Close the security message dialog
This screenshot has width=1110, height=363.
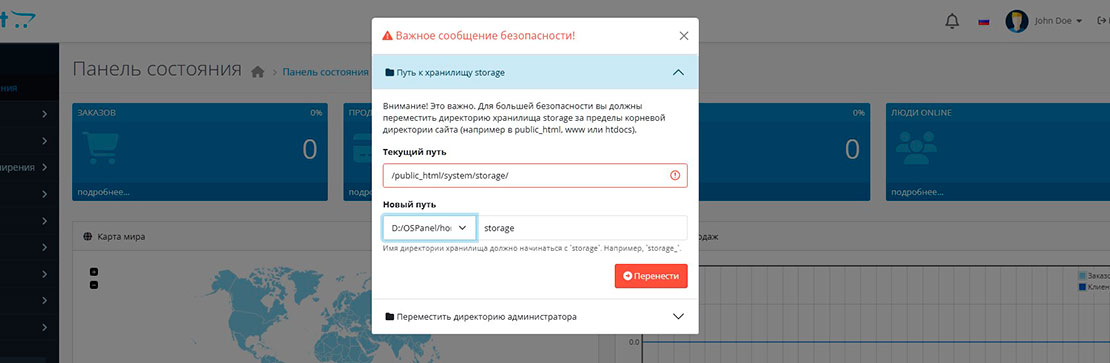[x=683, y=36]
